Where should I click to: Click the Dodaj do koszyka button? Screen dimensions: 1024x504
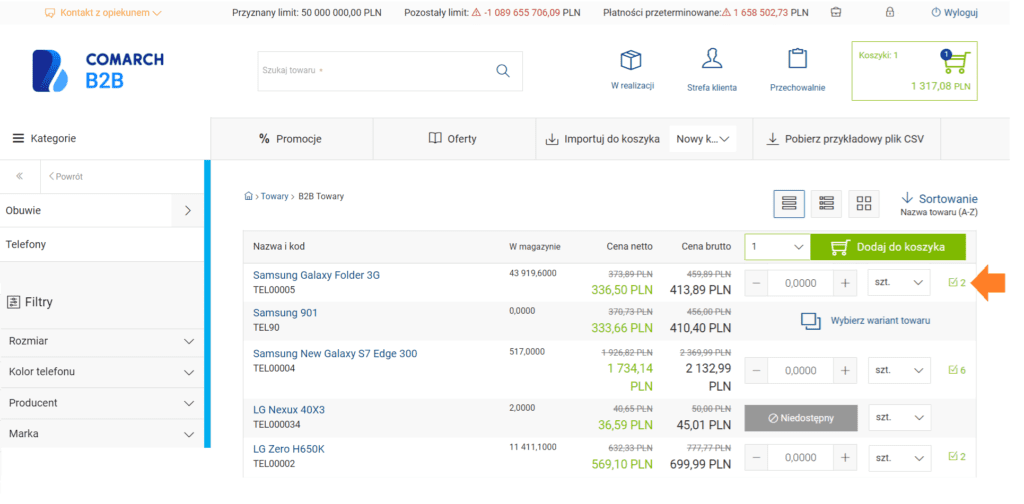click(x=888, y=247)
